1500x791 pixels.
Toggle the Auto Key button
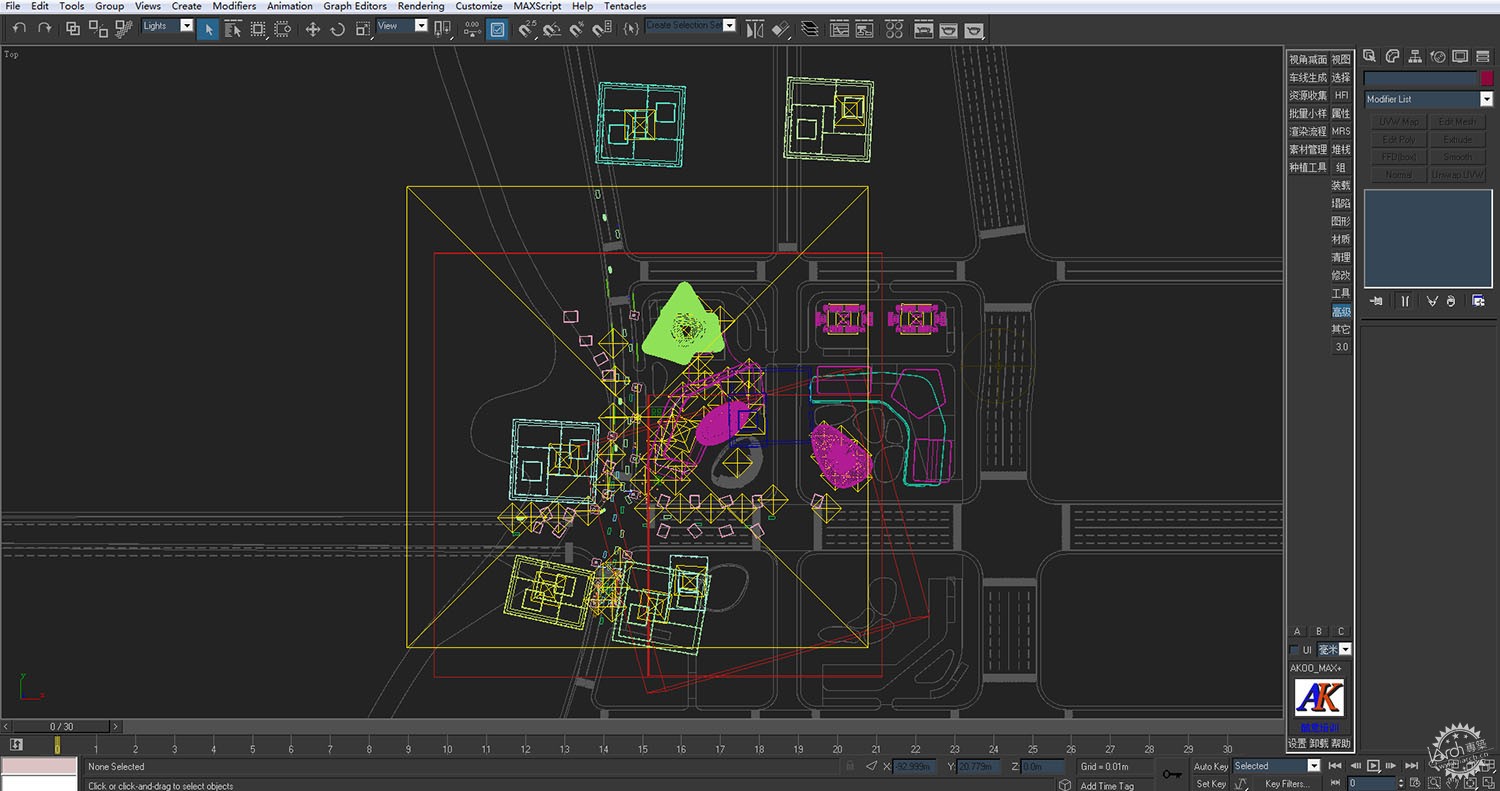pyautogui.click(x=1211, y=766)
